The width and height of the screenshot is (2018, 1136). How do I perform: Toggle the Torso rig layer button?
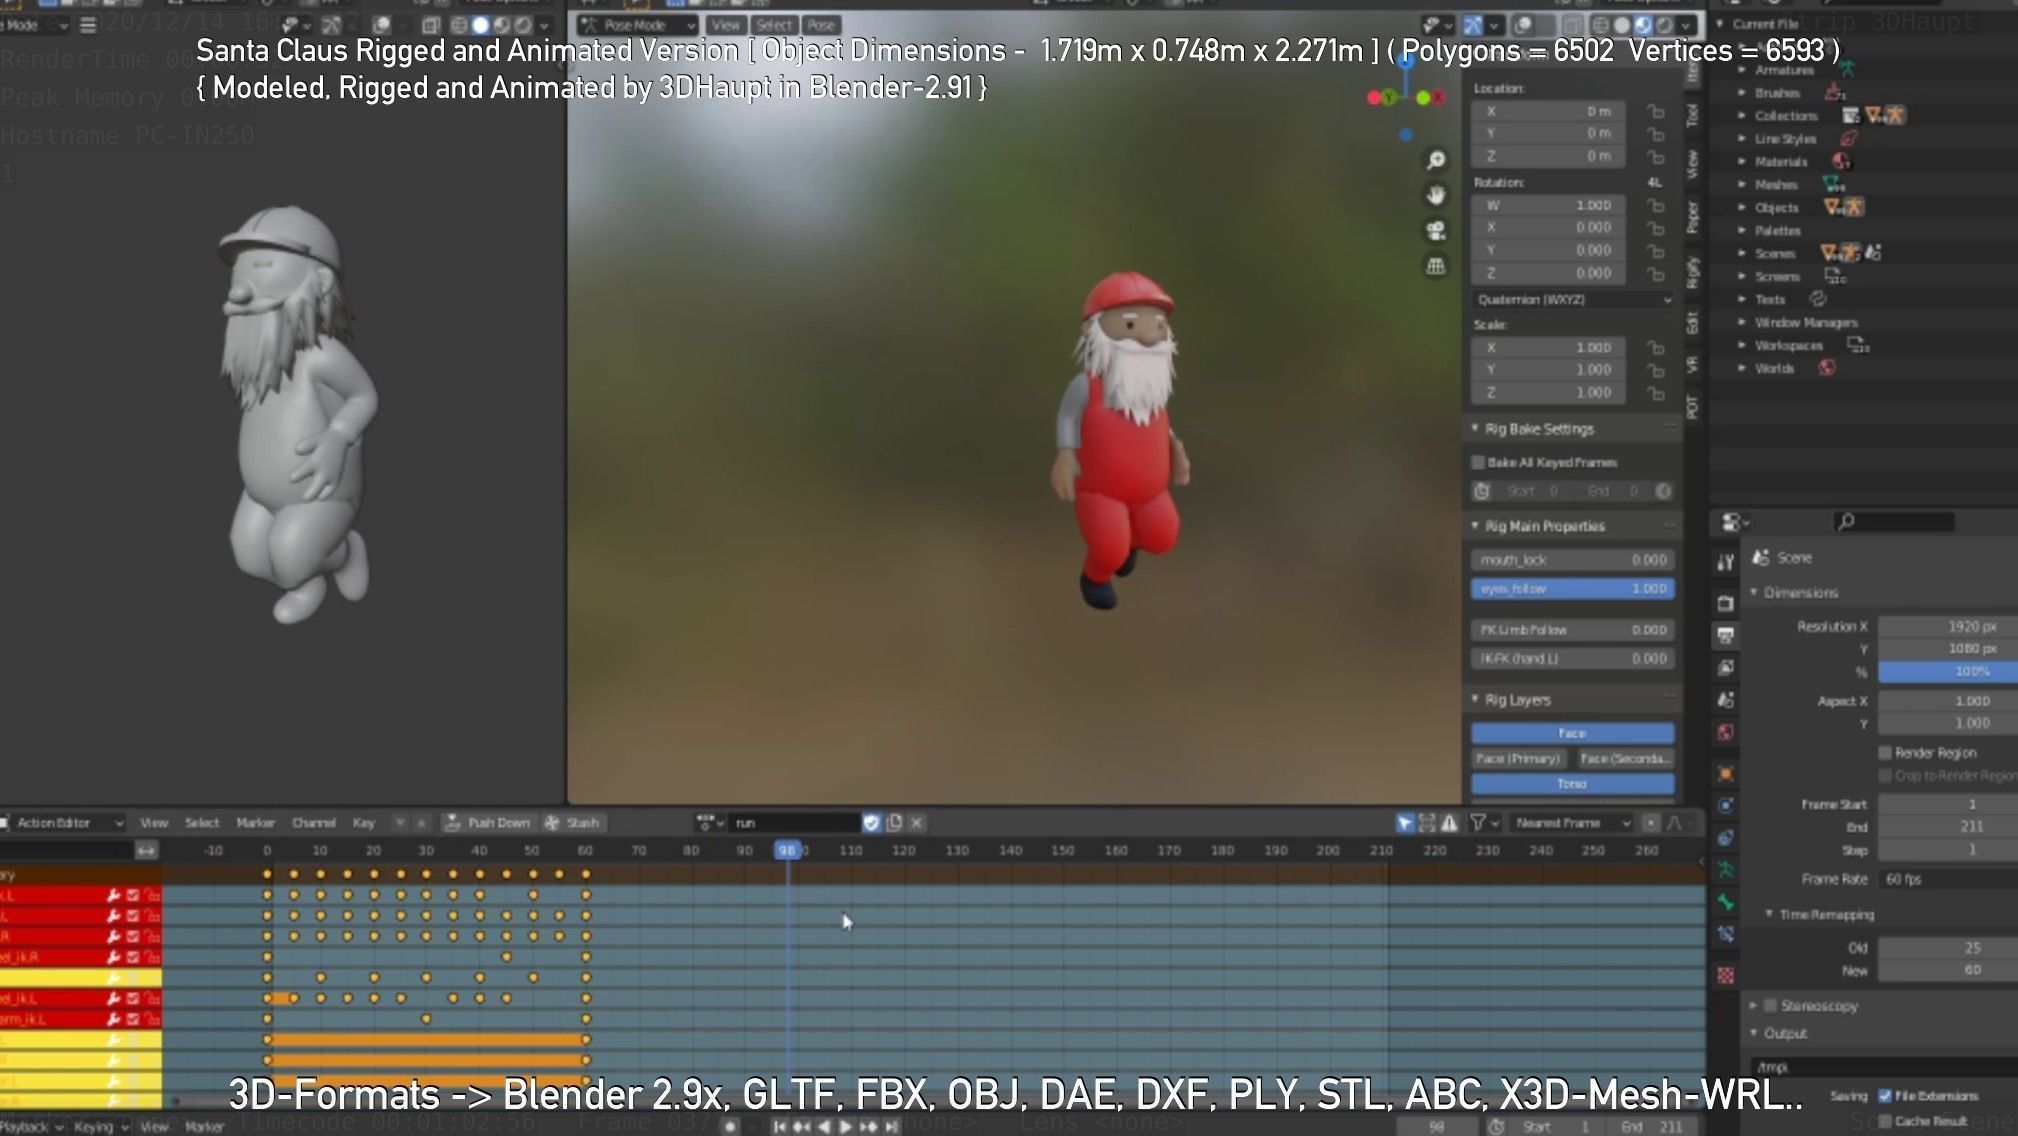click(x=1572, y=784)
